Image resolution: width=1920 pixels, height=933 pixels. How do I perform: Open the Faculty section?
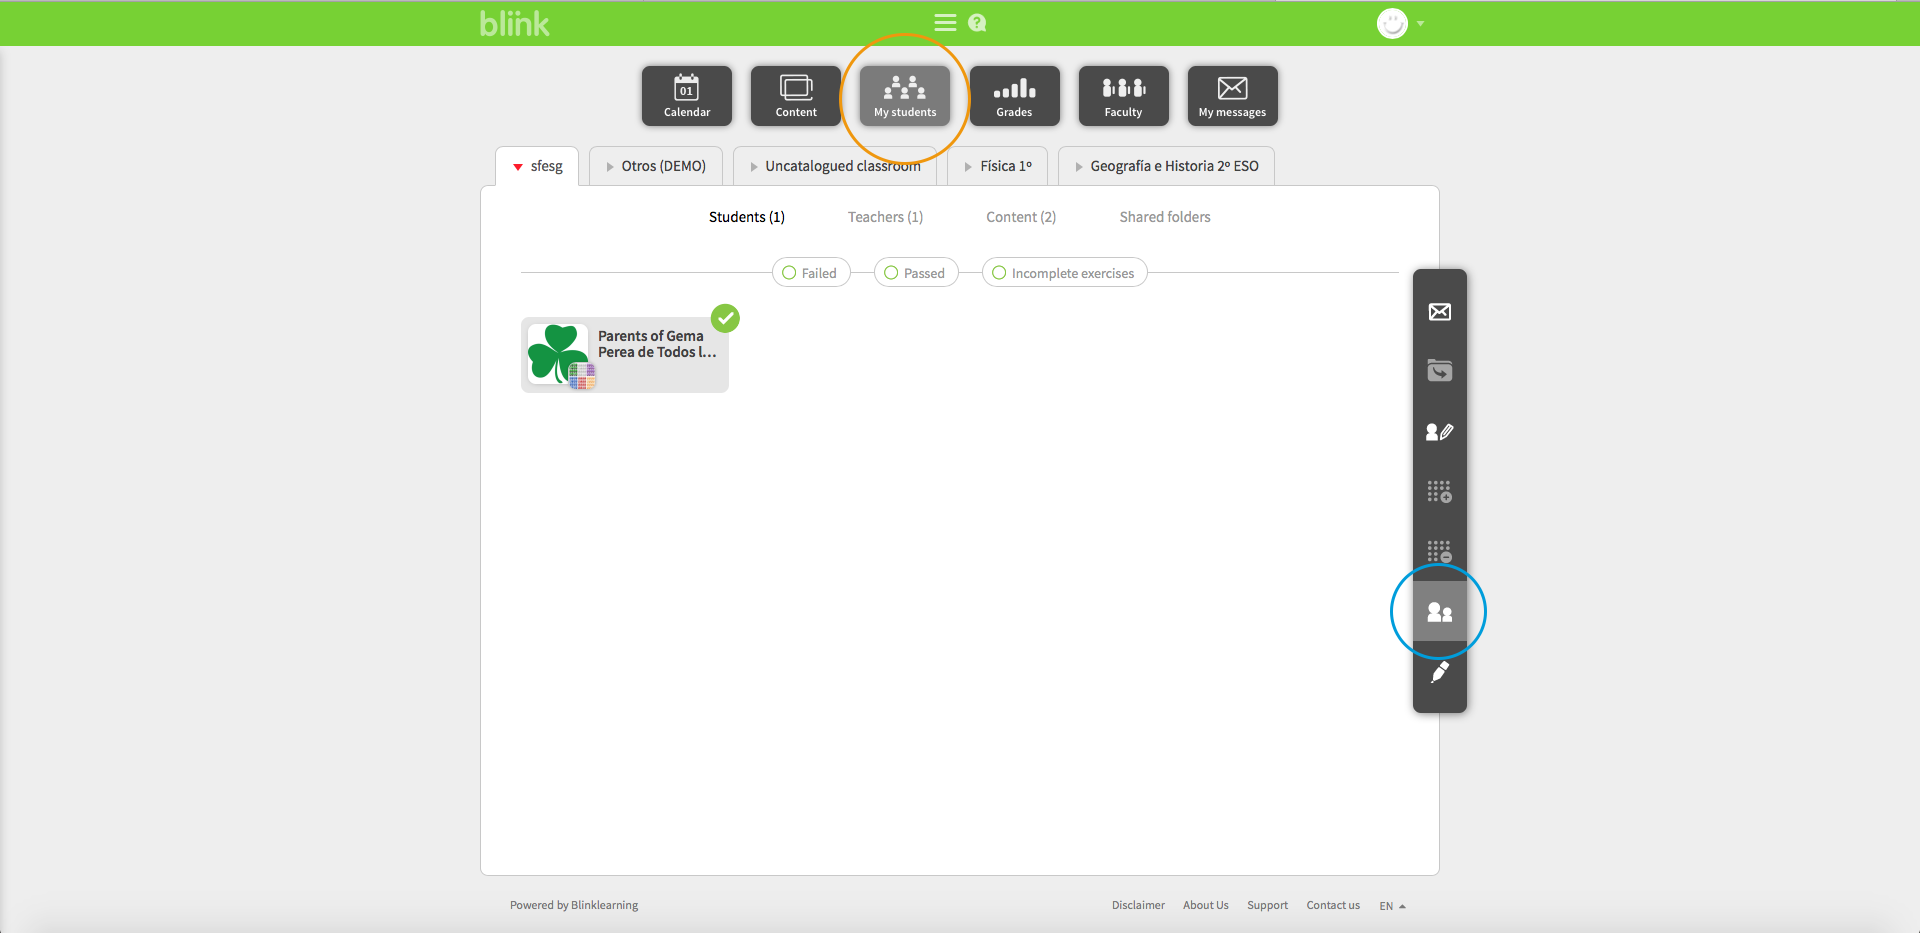(x=1123, y=96)
